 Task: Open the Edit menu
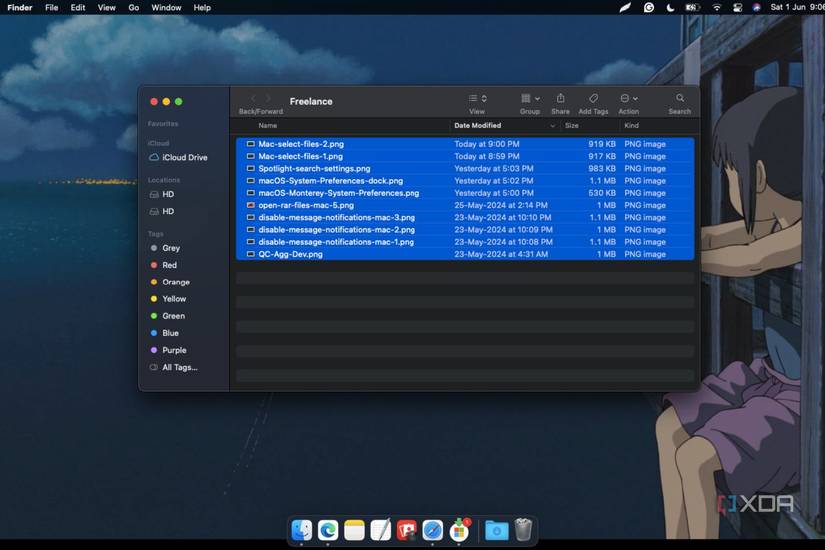pos(78,7)
